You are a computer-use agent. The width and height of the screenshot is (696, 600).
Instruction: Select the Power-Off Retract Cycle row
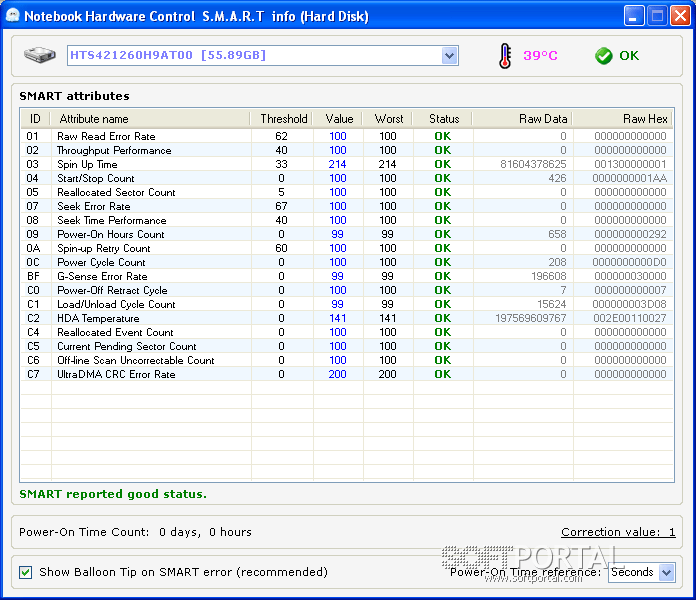(347, 290)
